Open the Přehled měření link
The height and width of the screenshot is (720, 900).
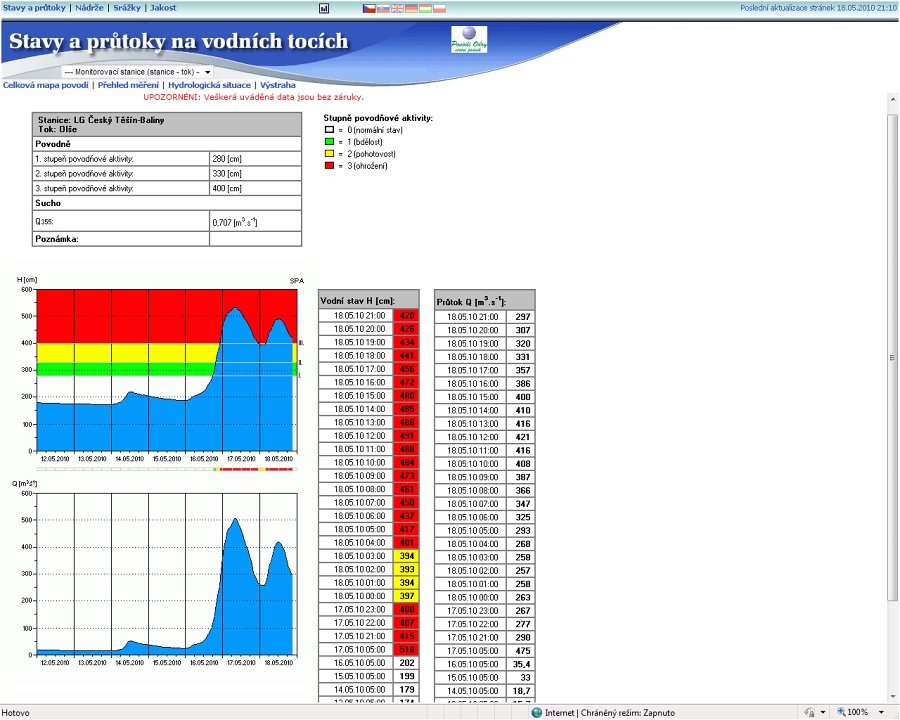click(129, 85)
